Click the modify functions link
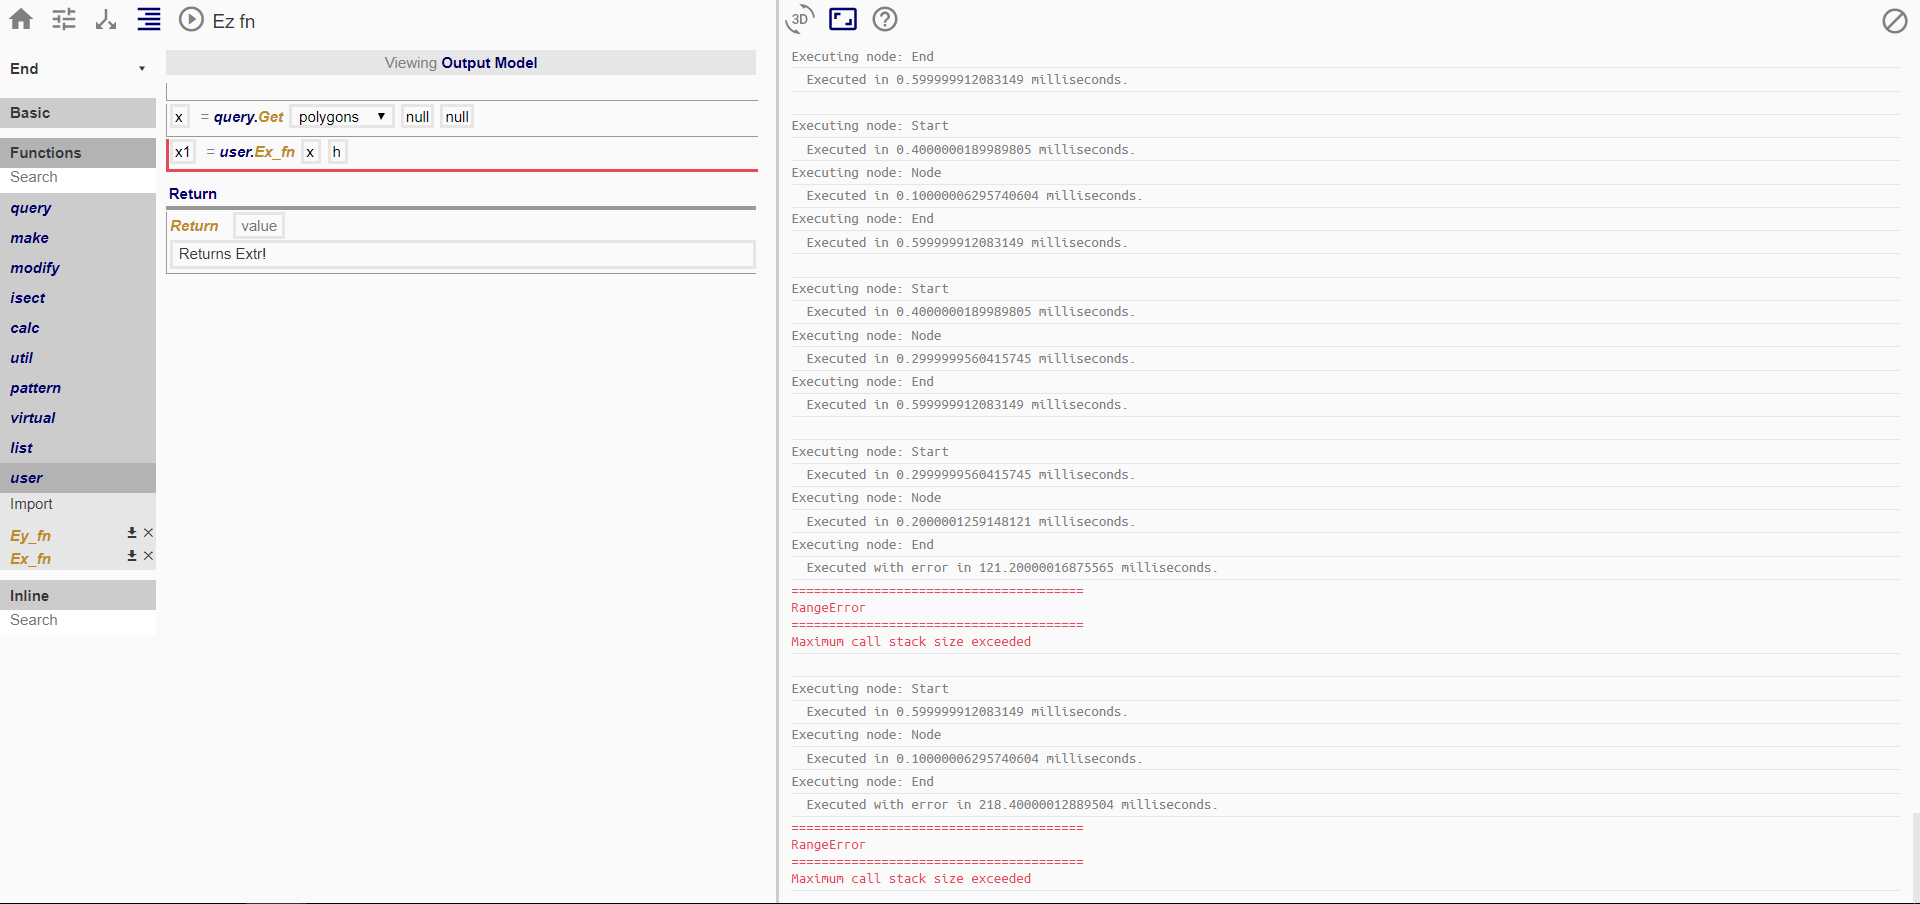Image resolution: width=1920 pixels, height=904 pixels. (x=34, y=267)
